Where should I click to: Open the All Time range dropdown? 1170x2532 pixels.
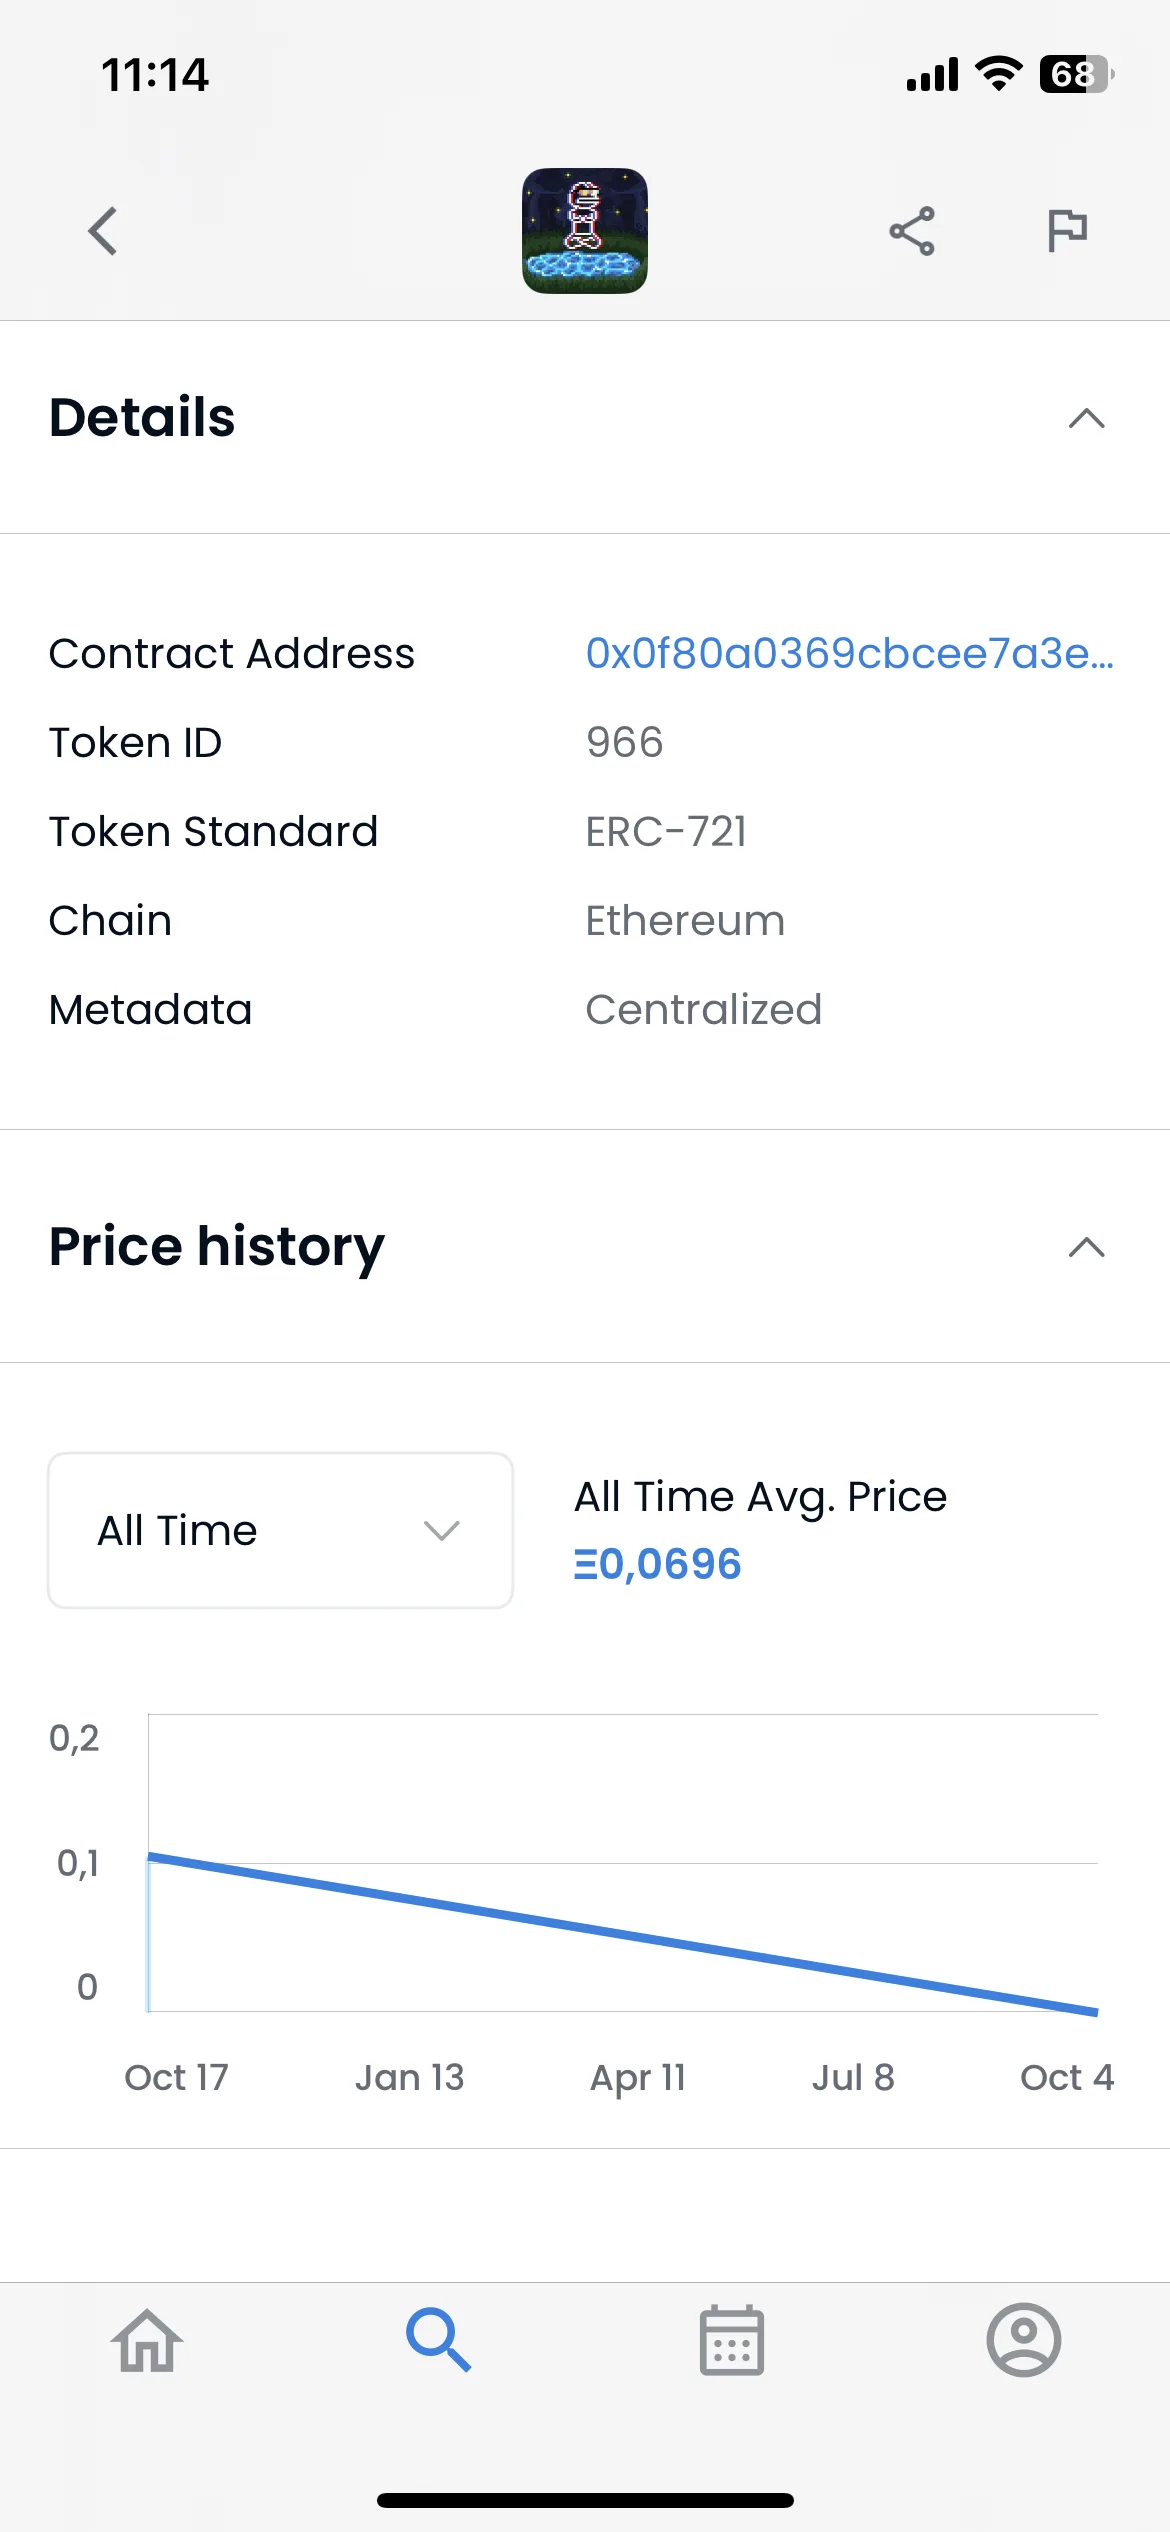click(280, 1530)
